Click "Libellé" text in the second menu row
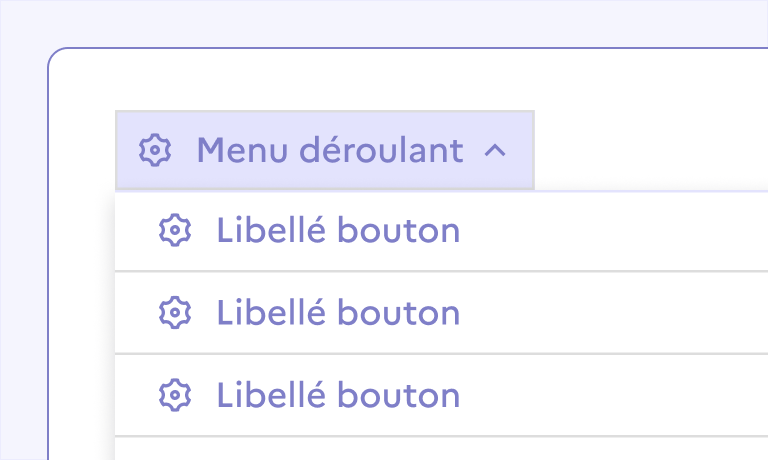 [x=271, y=313]
